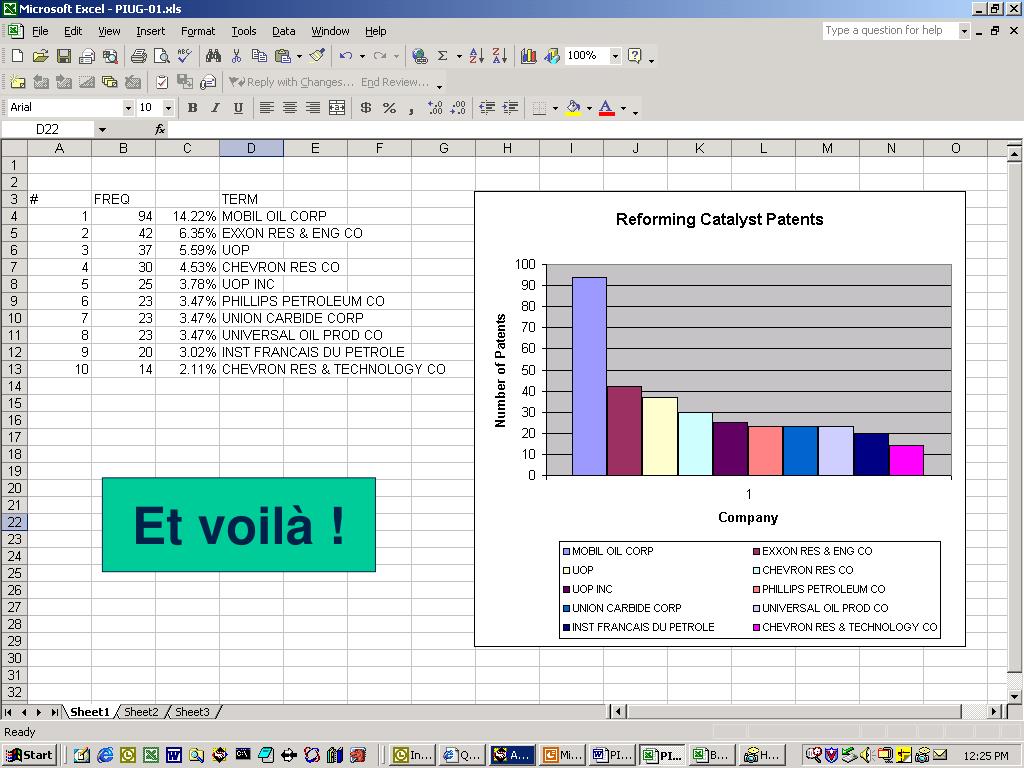Click the Merge and Center icon
Image resolution: width=1024 pixels, height=768 pixels.
[337, 108]
